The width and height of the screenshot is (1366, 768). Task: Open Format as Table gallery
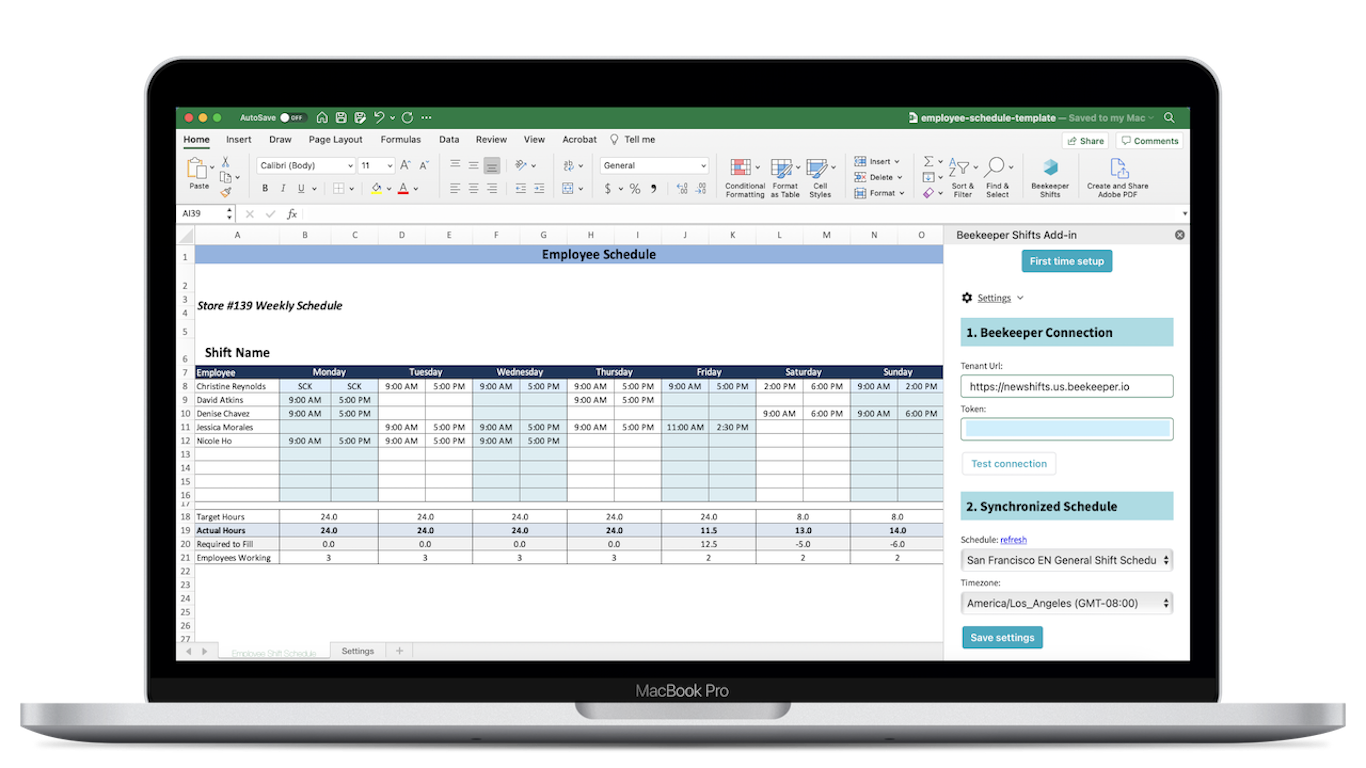785,178
